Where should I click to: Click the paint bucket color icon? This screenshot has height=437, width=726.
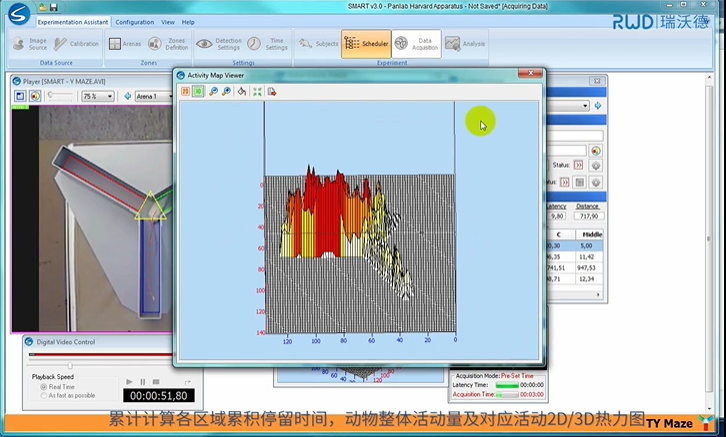click(x=242, y=92)
